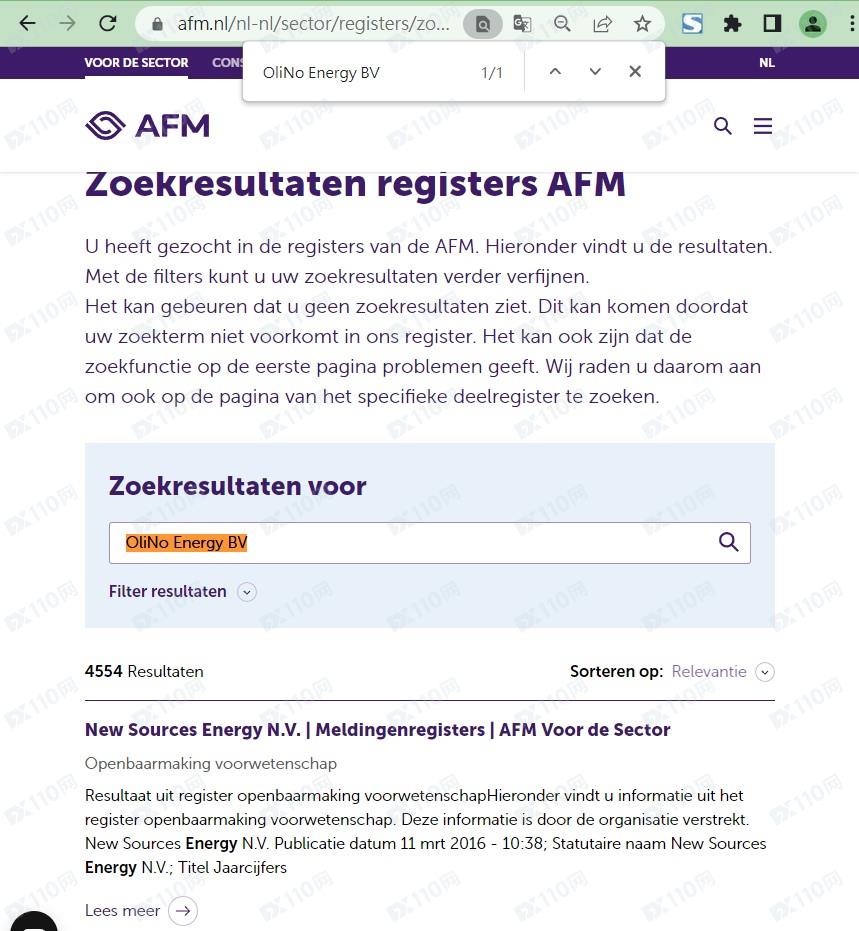Open the Google Translate icon in address bar
The height and width of the screenshot is (931, 859).
pos(522,23)
